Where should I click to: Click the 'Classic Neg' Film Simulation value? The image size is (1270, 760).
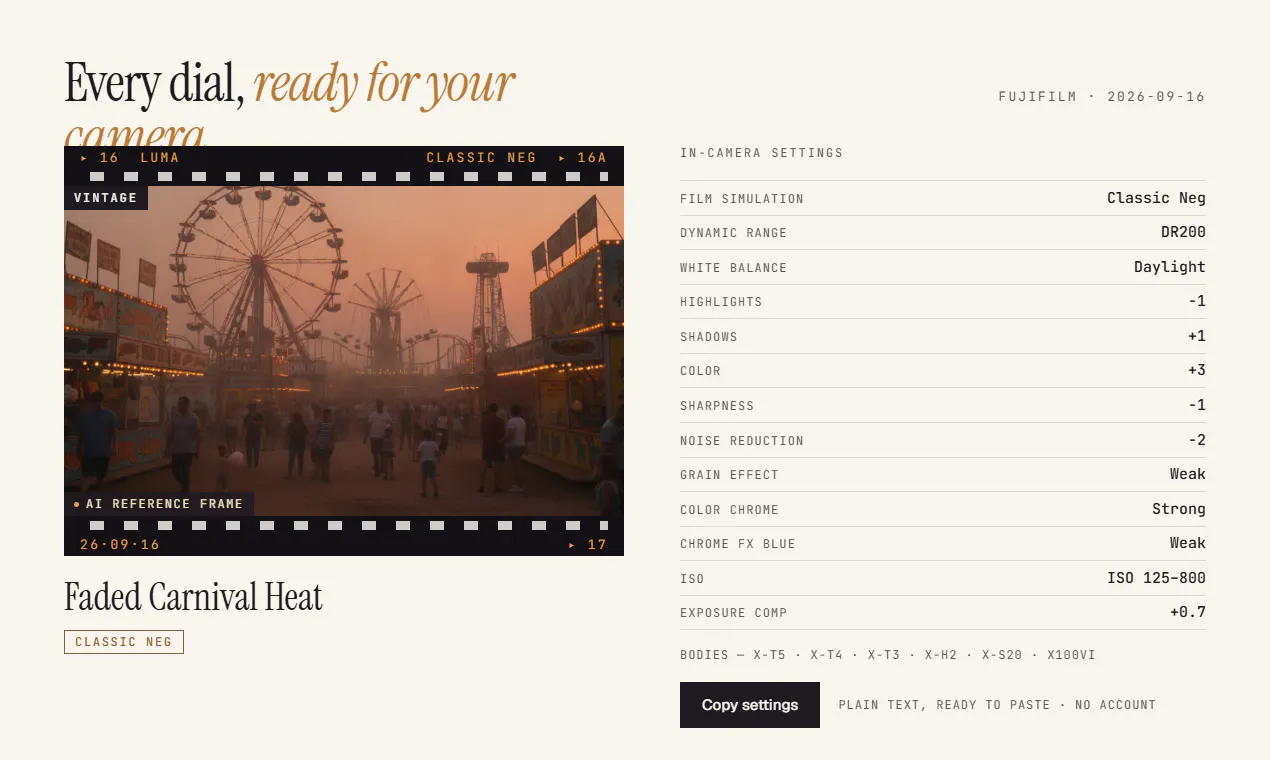click(x=1156, y=198)
